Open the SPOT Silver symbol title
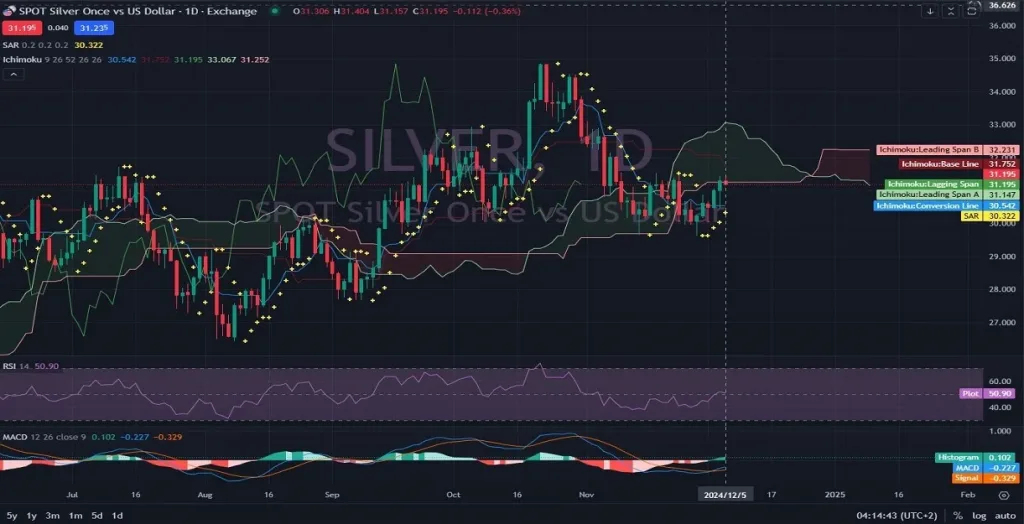The height and width of the screenshot is (524, 1024). pyautogui.click(x=138, y=11)
